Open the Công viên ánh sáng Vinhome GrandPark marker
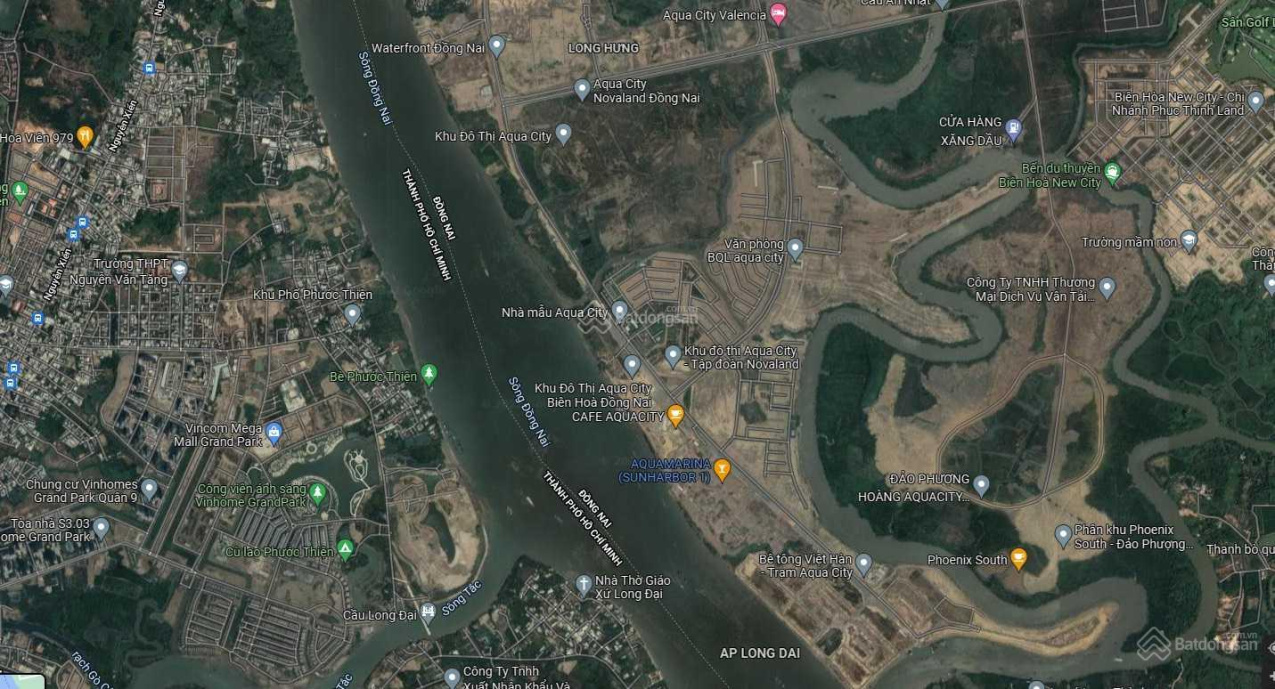 tap(317, 493)
